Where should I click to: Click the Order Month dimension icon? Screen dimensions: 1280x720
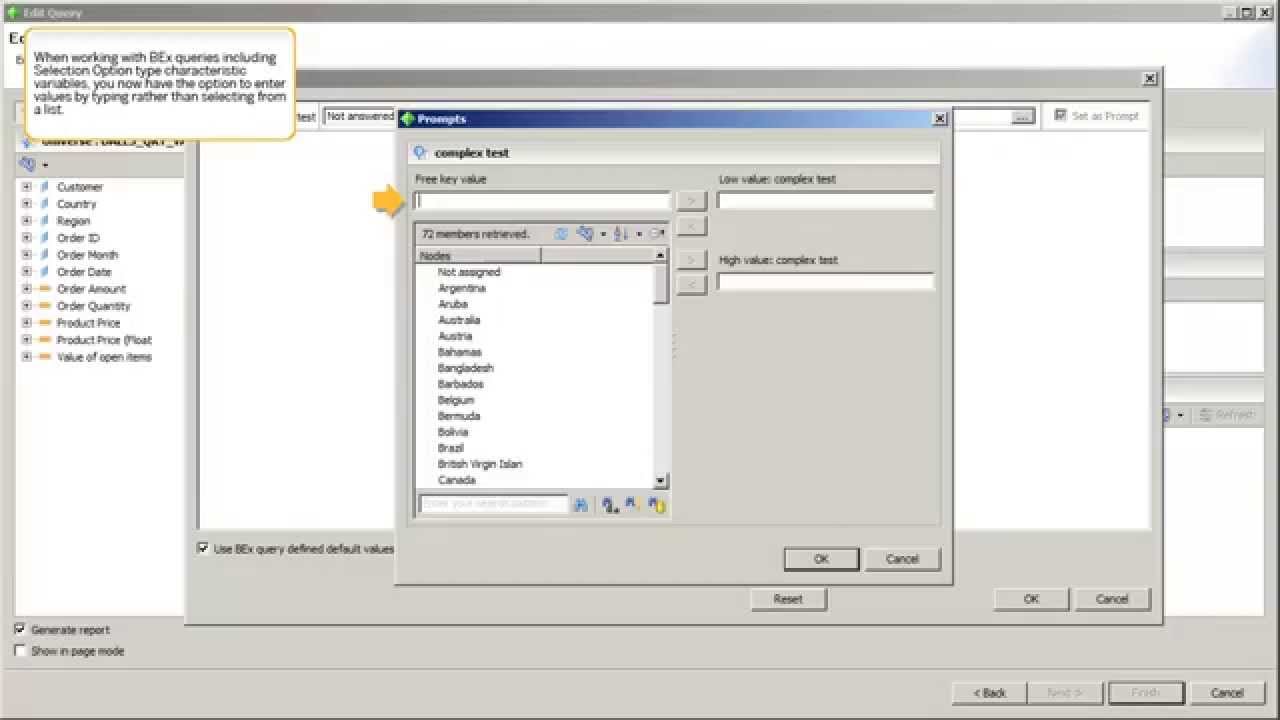click(44, 255)
